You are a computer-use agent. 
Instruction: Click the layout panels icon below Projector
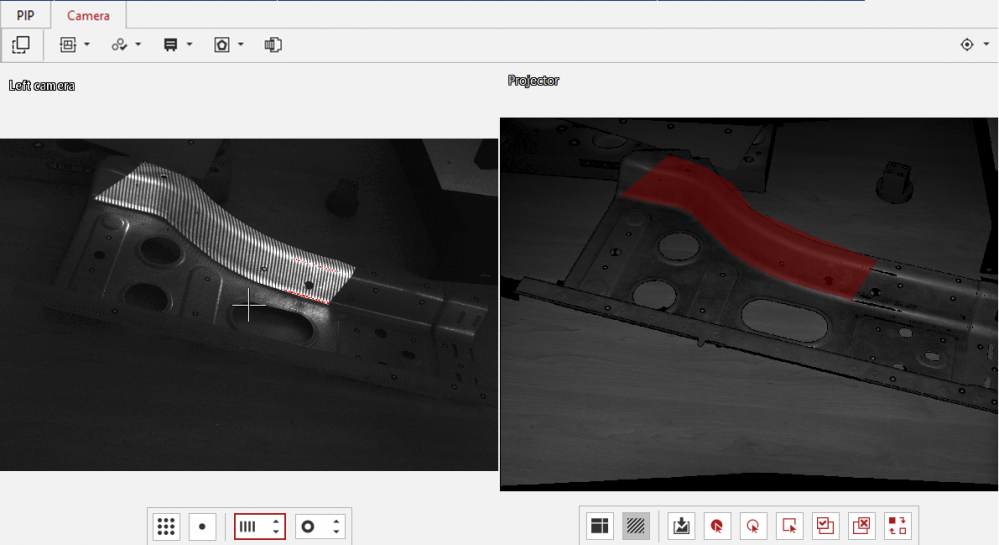tap(600, 525)
